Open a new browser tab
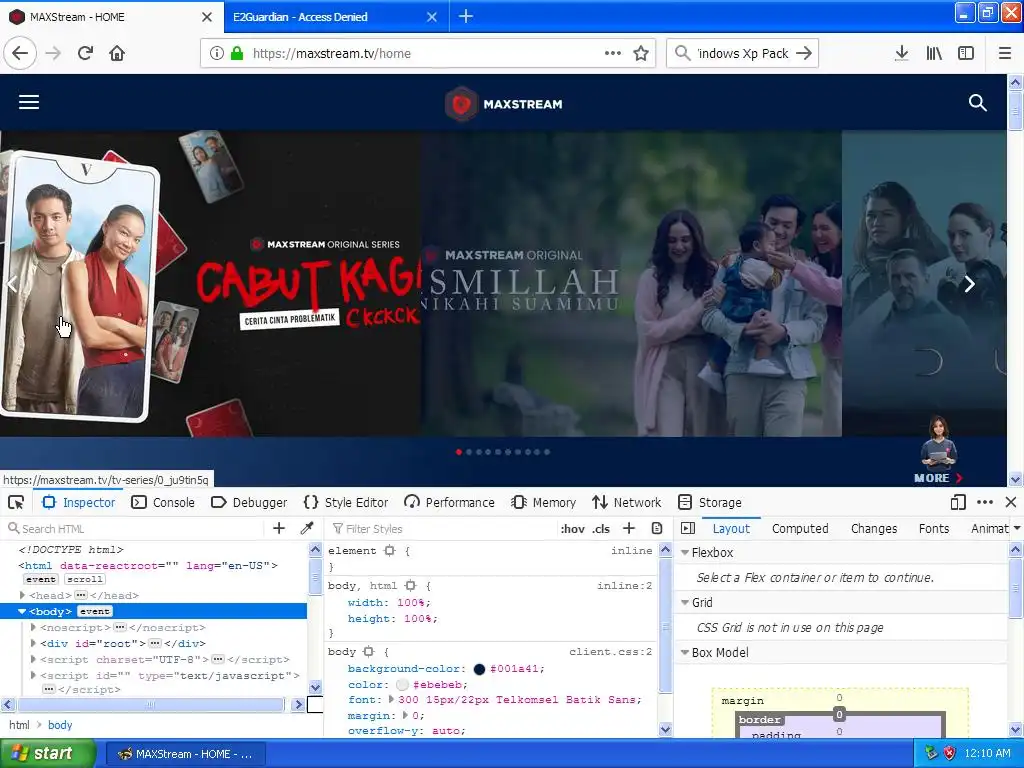 pyautogui.click(x=466, y=16)
